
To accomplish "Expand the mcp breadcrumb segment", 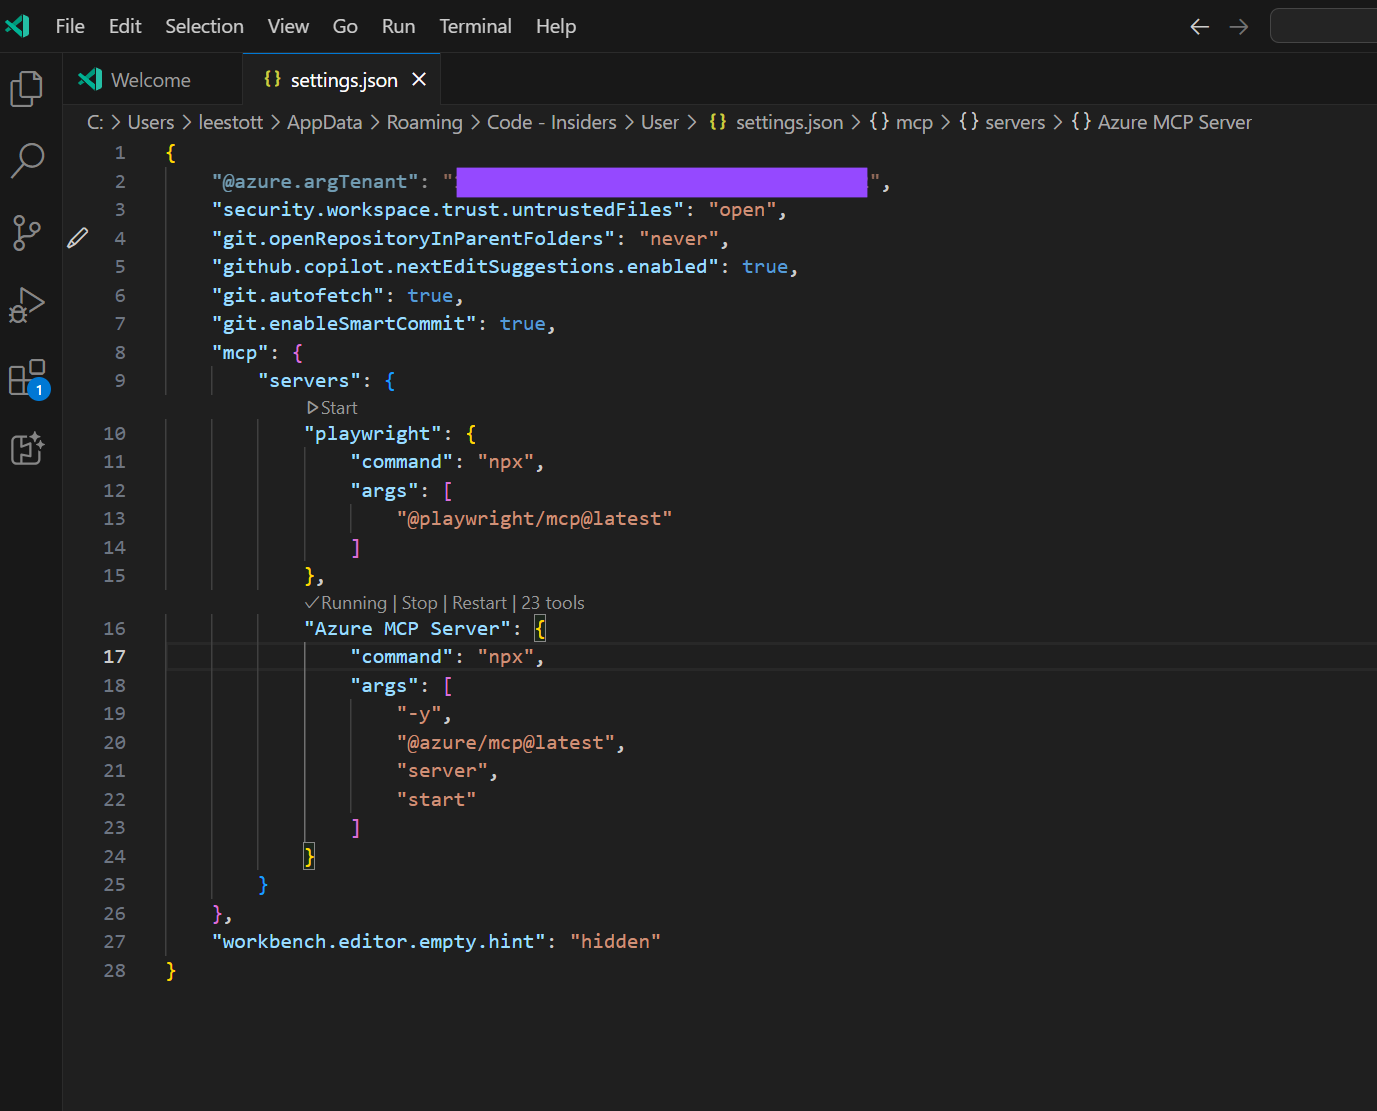I will 913,122.
